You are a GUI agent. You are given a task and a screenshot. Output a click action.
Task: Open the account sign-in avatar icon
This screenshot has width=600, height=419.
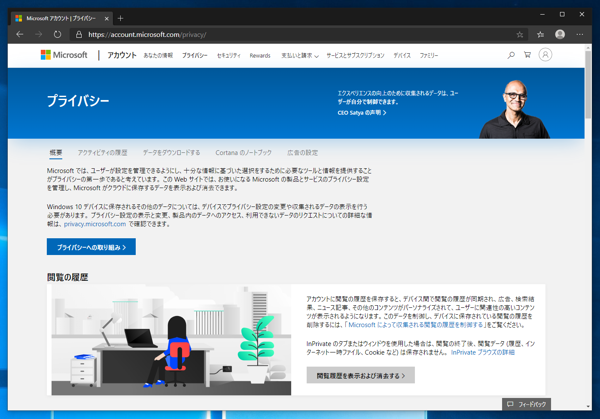point(545,55)
